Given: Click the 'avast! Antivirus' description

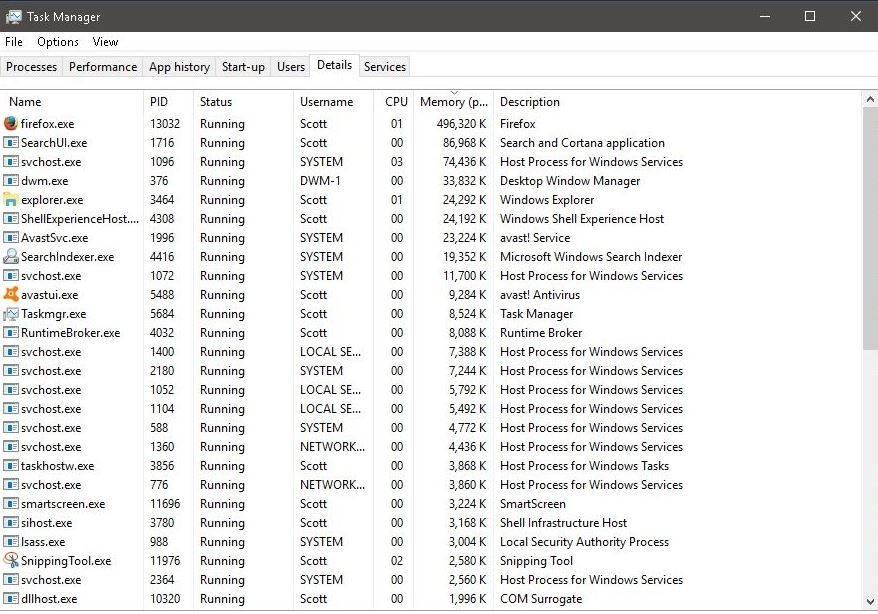Looking at the screenshot, I should click(539, 295).
